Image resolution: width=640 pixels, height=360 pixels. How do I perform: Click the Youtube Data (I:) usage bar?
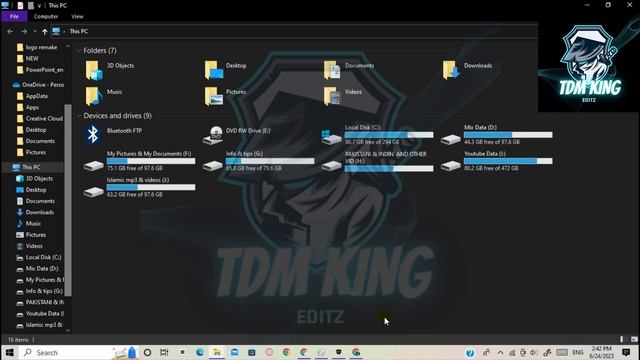tap(508, 161)
